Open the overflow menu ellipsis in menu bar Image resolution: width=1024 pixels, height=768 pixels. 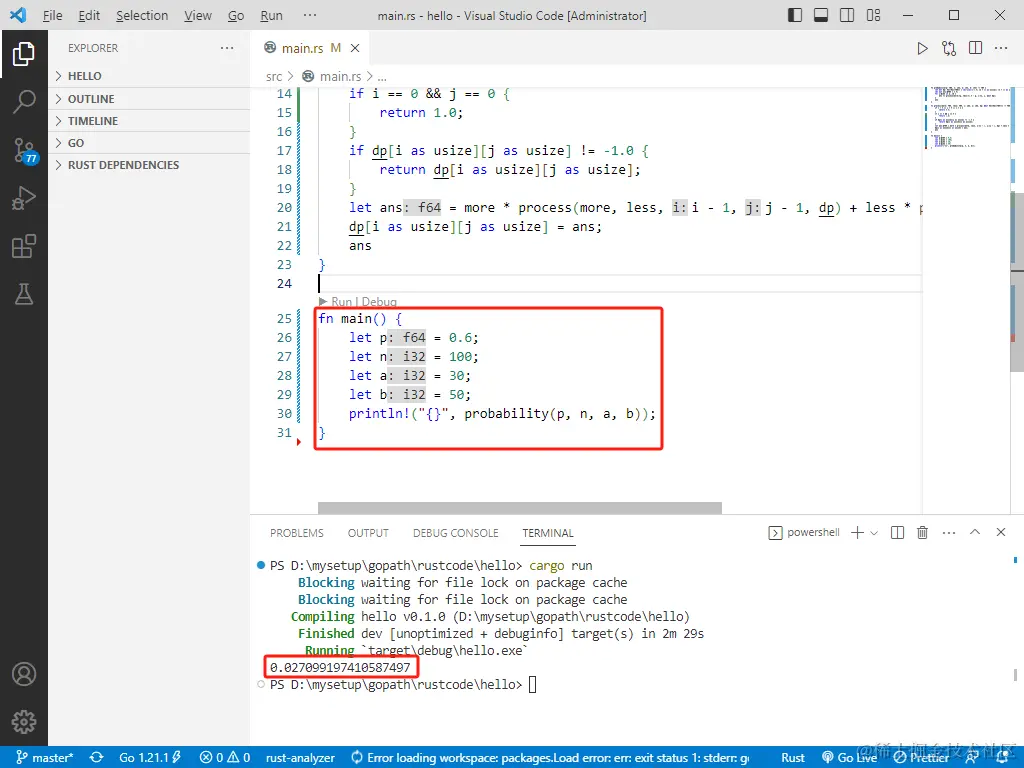[x=310, y=16]
